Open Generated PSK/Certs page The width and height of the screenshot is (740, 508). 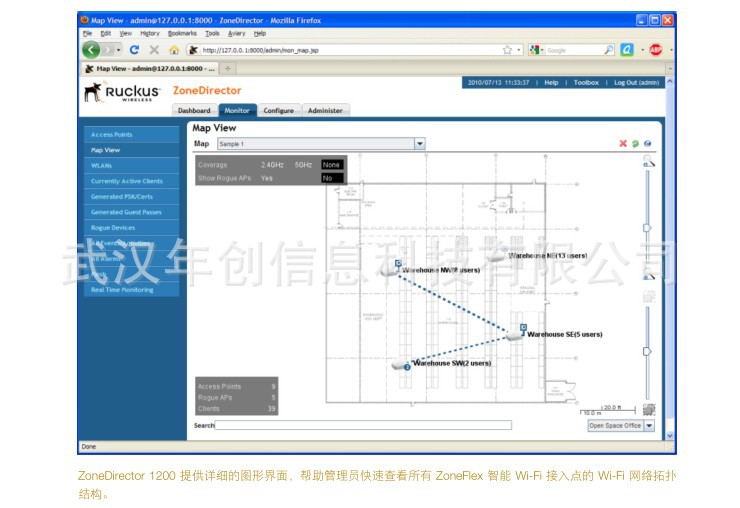(x=132, y=197)
